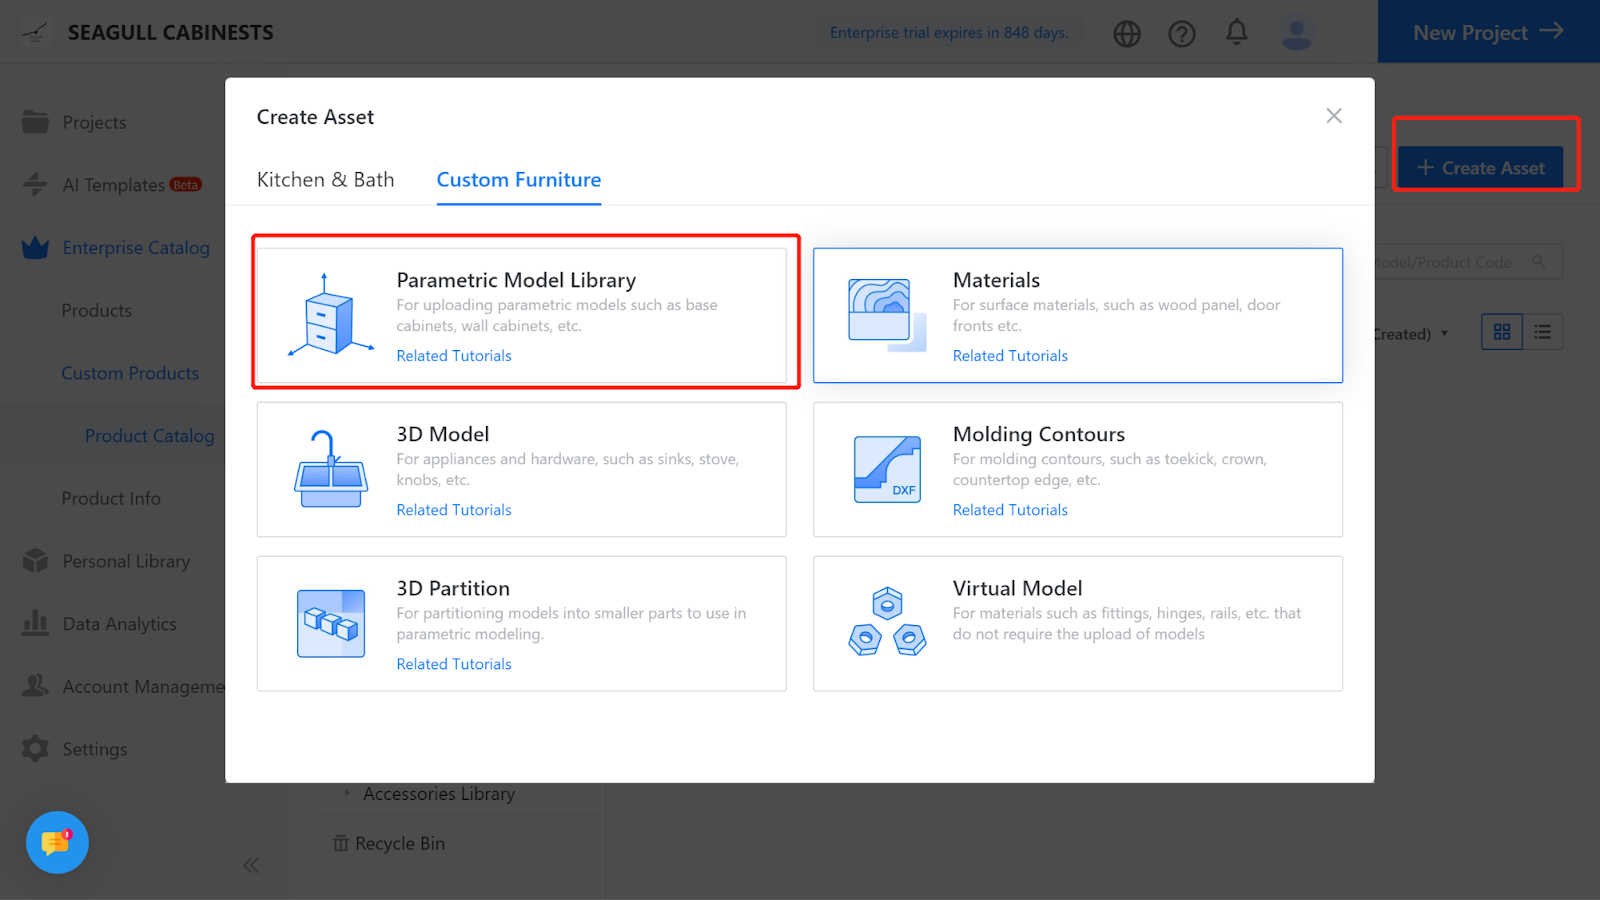The width and height of the screenshot is (1600, 900).
Task: Select the Virtual Model card
Action: (1077, 623)
